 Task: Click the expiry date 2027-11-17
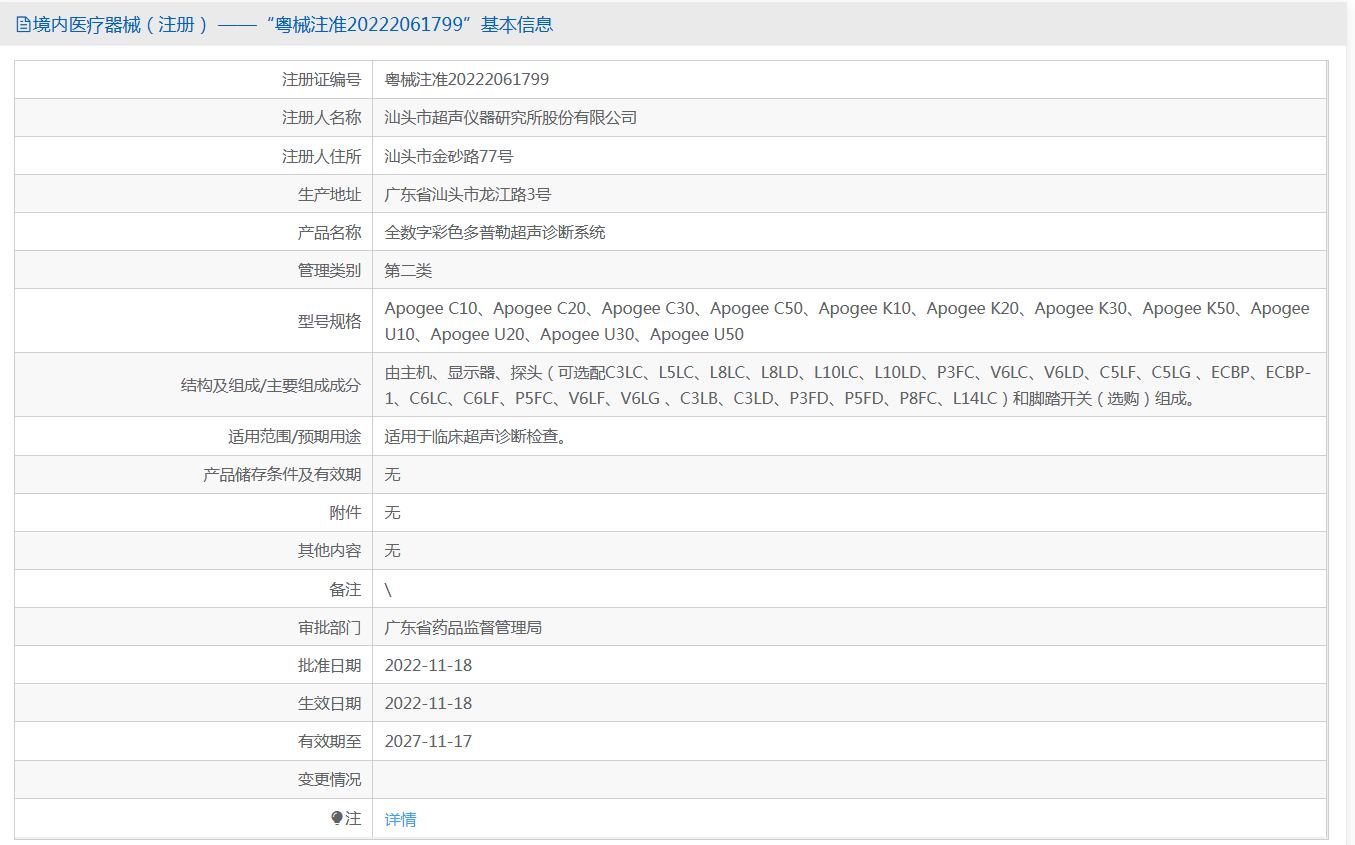[x=428, y=742]
